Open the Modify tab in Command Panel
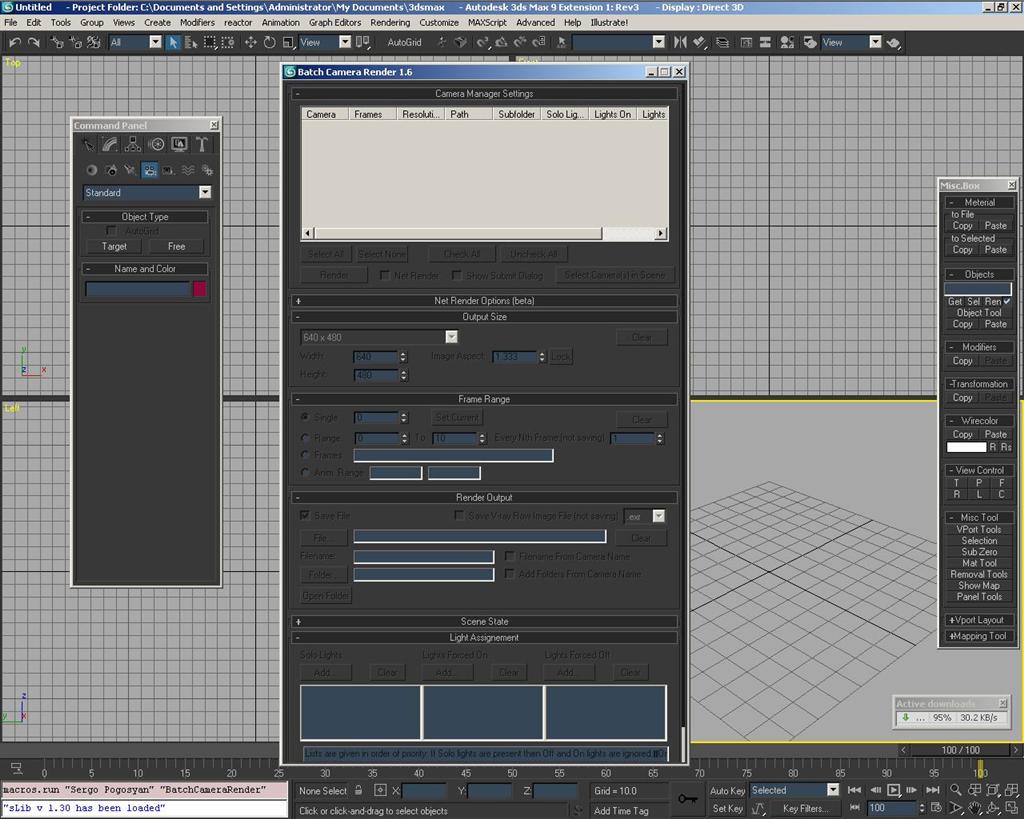 pos(110,144)
